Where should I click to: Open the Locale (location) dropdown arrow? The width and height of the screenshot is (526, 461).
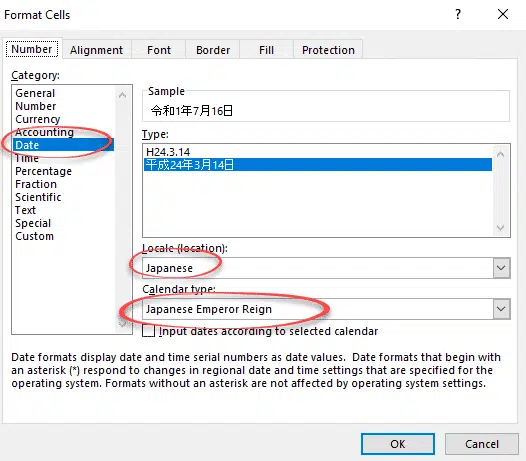(501, 268)
